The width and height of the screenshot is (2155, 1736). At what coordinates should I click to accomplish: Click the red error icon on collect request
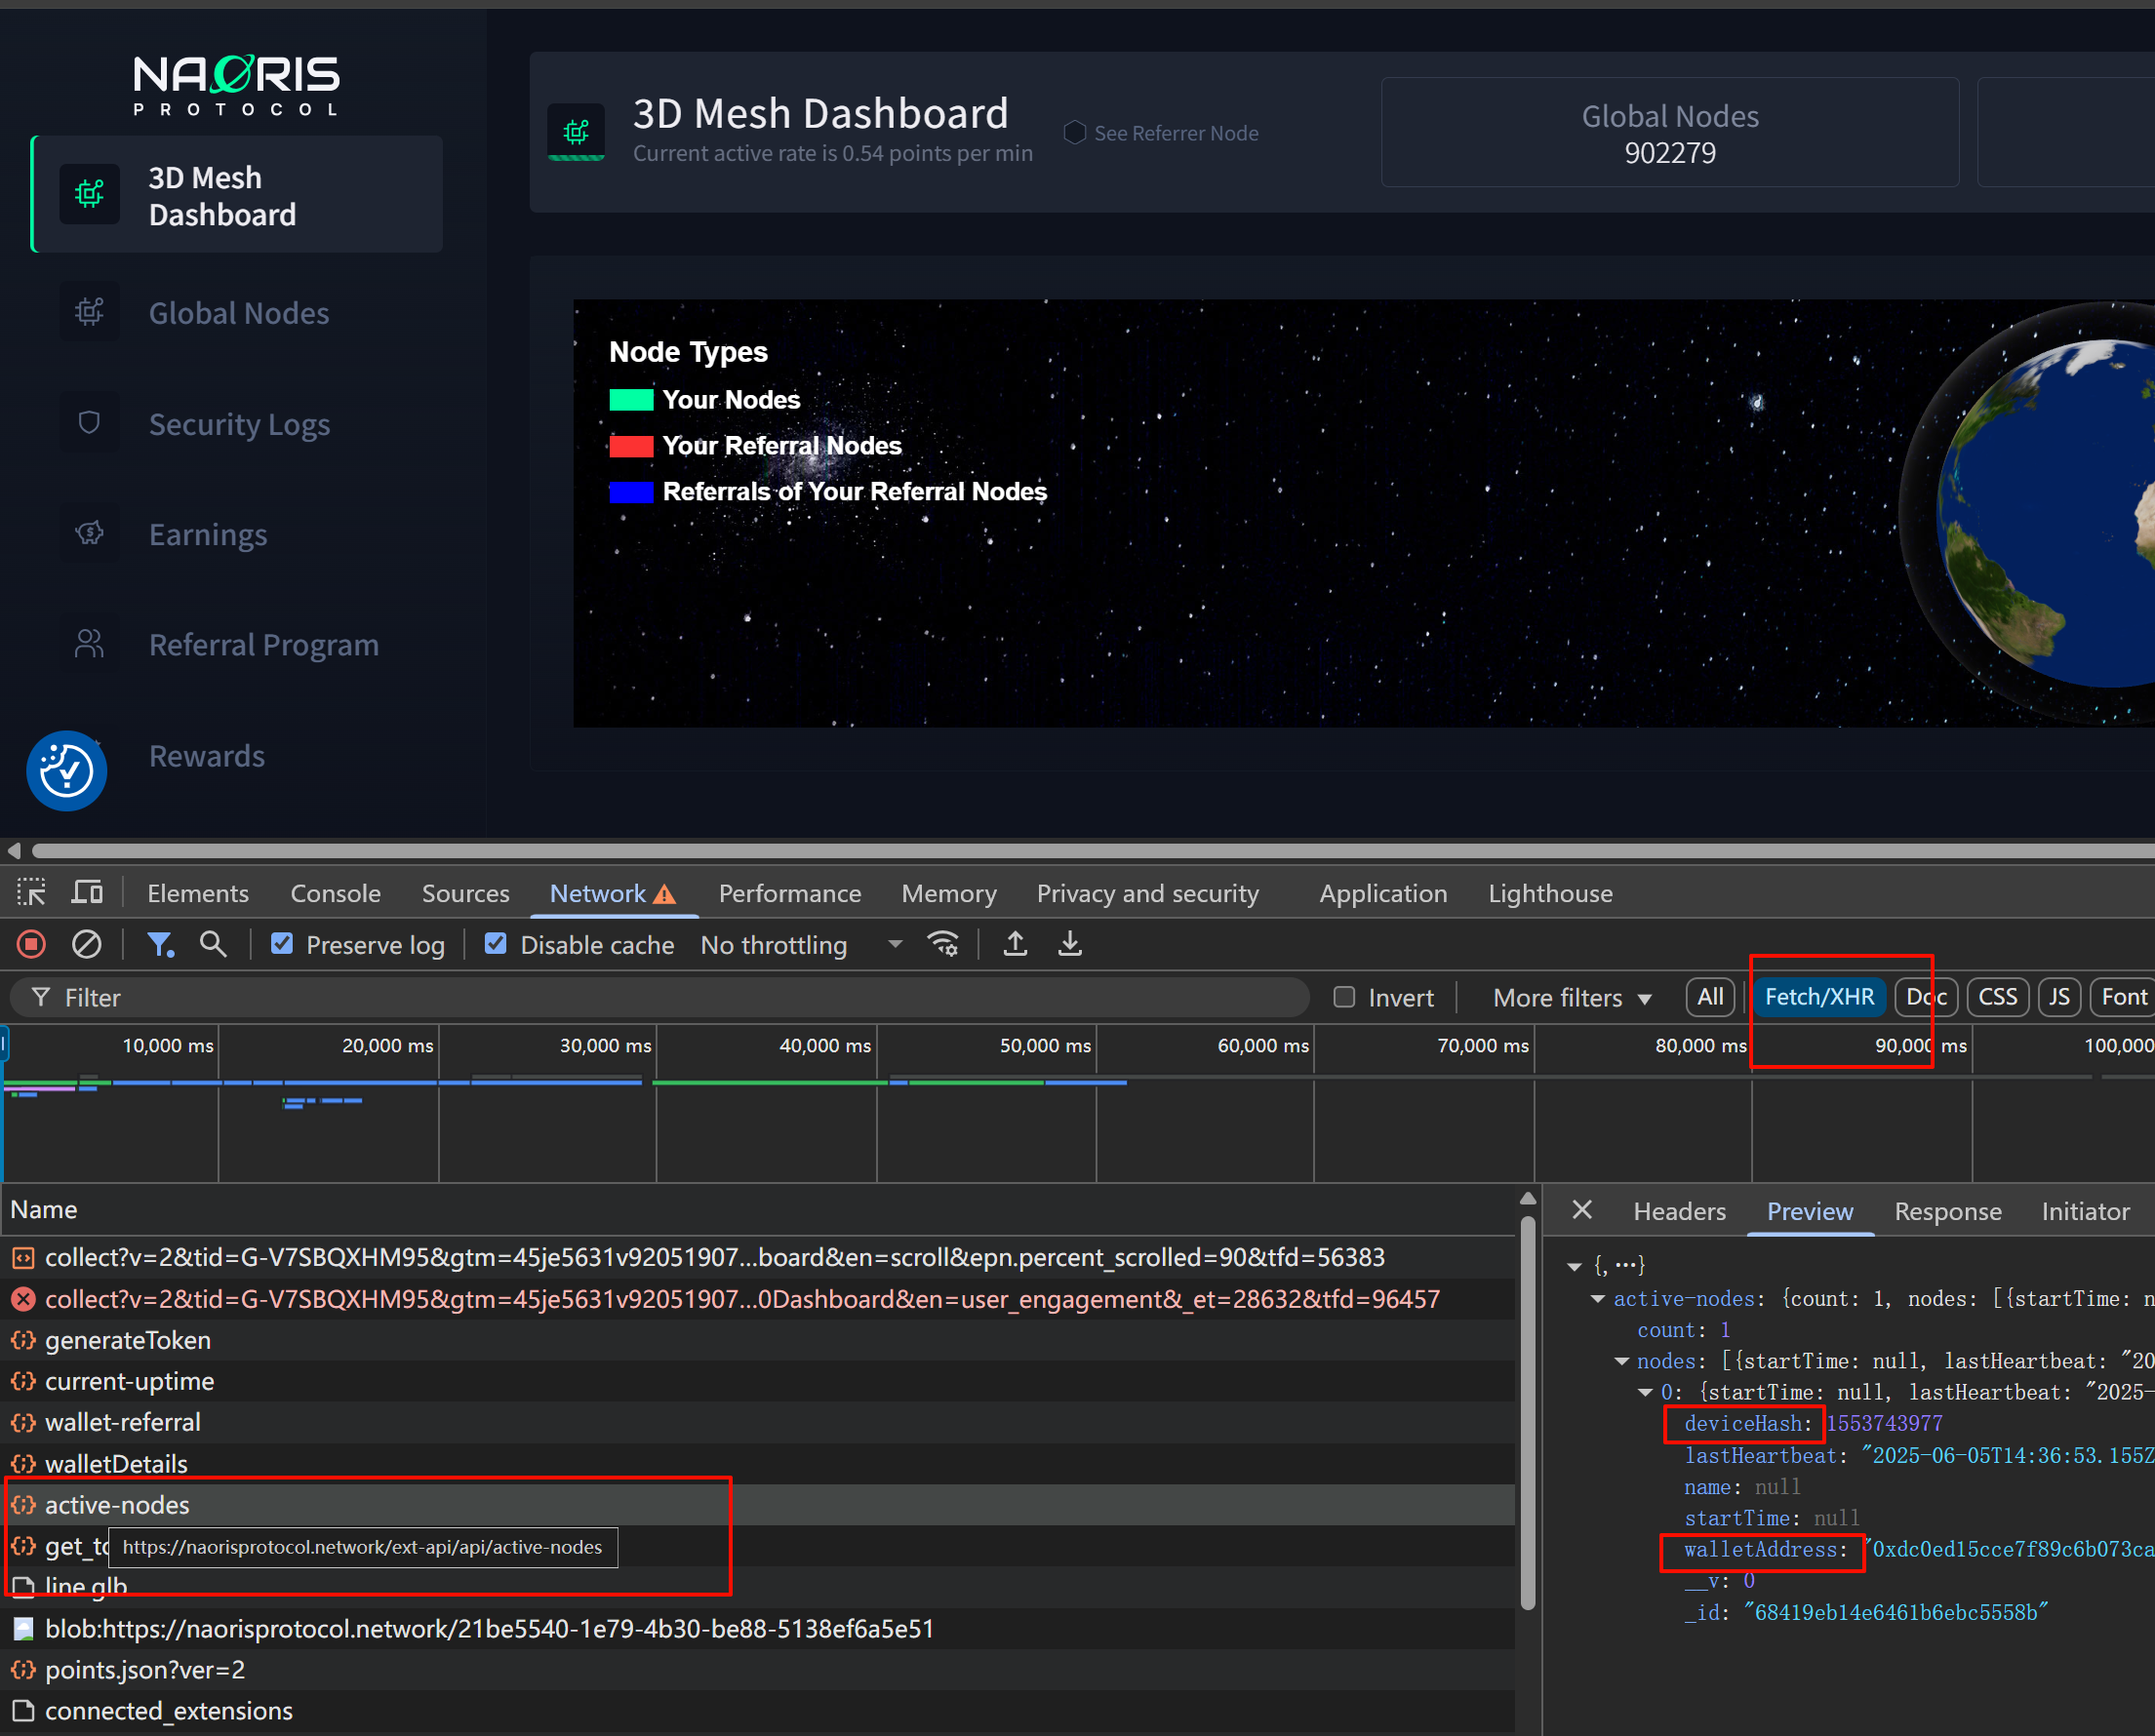pyautogui.click(x=23, y=1299)
